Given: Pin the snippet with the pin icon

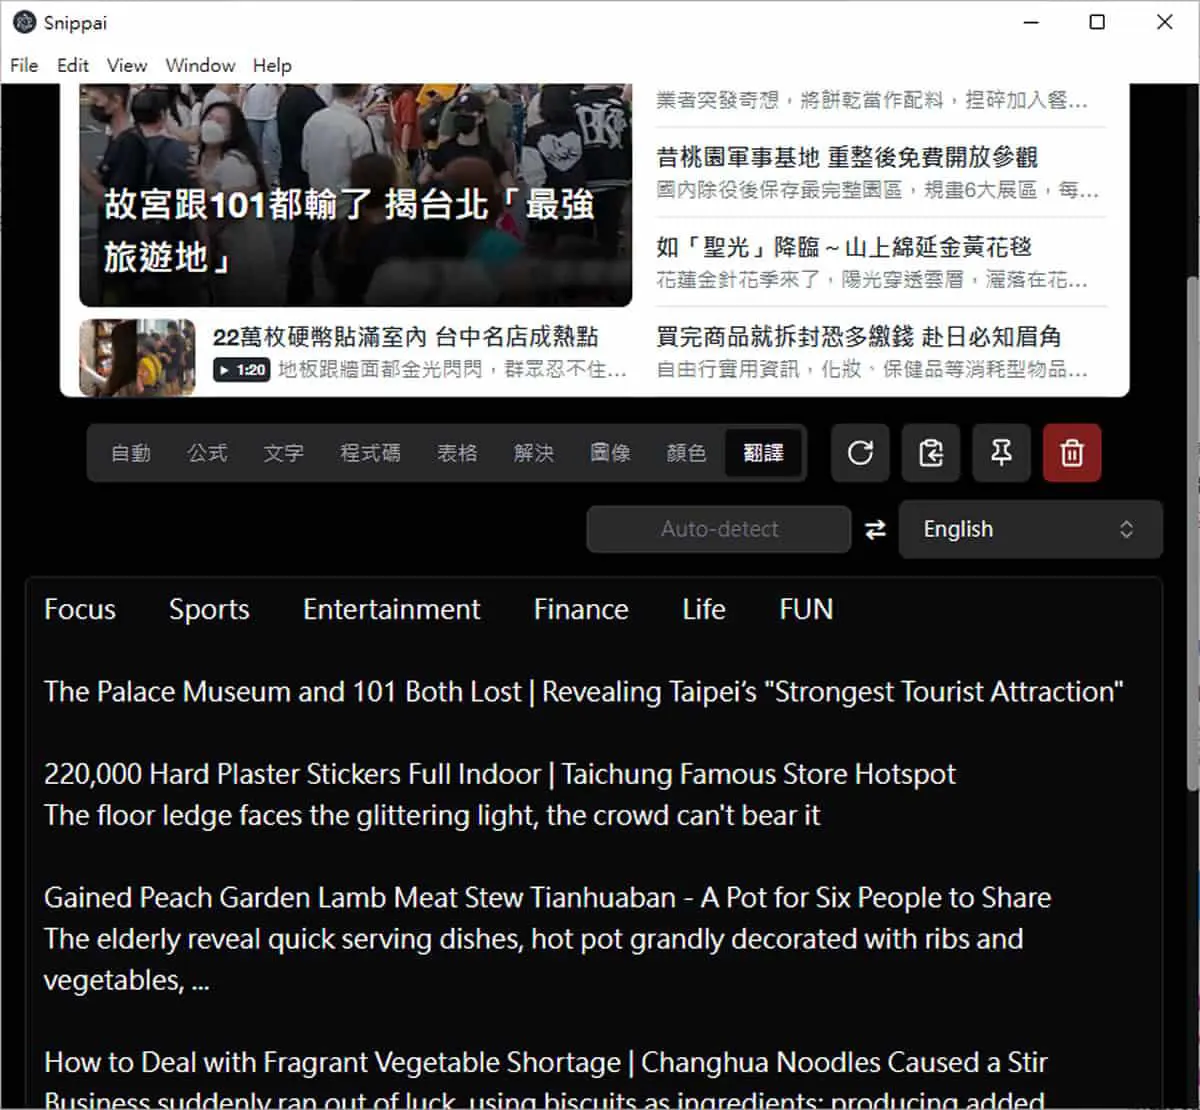Looking at the screenshot, I should (x=1001, y=453).
